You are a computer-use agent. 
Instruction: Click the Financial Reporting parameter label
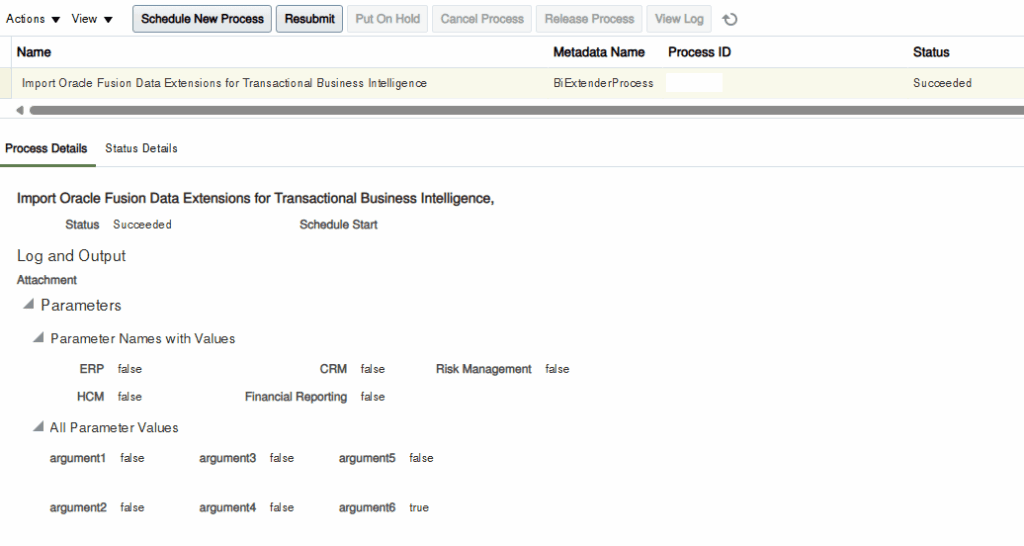coord(296,396)
